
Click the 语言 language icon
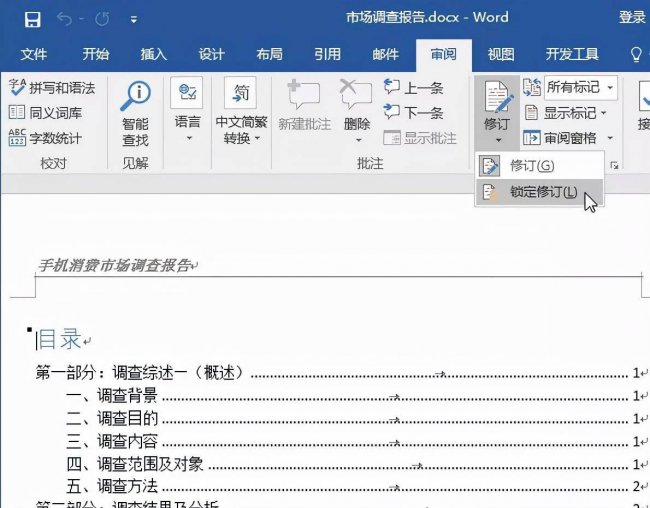pyautogui.click(x=187, y=93)
